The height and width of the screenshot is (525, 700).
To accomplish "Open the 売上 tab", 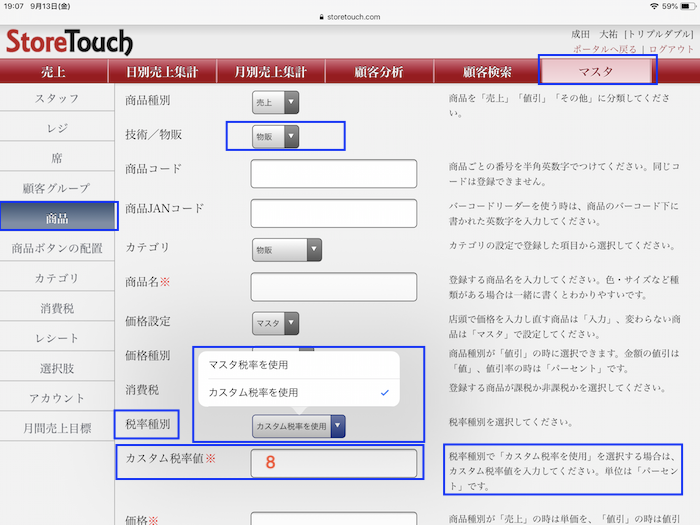I will 56,71.
